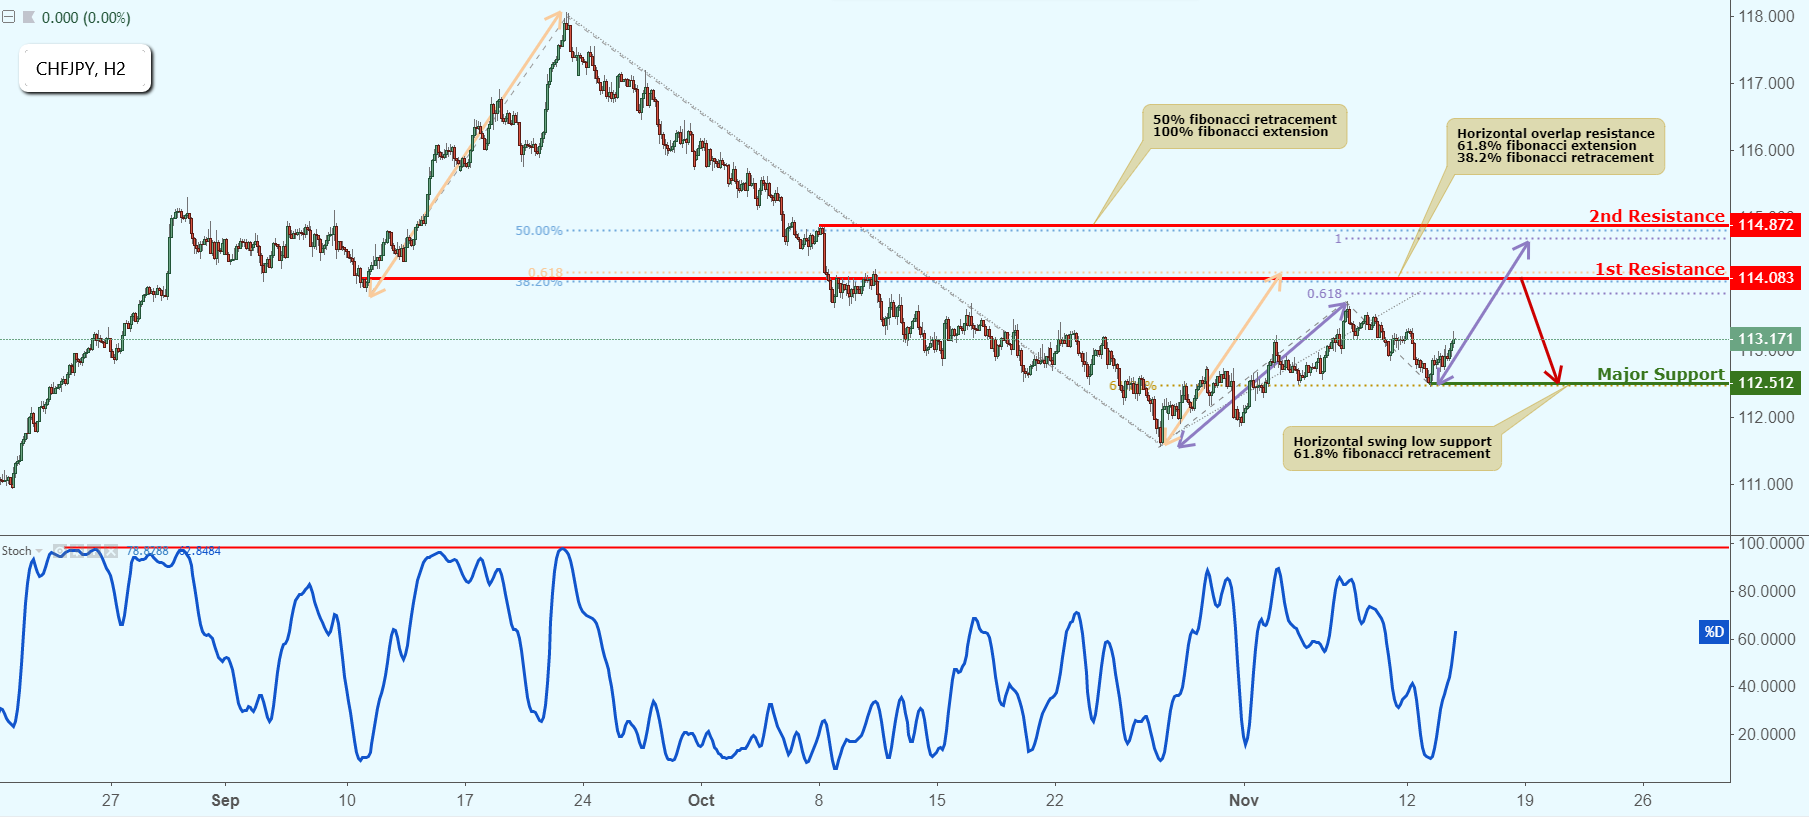Select the '50% fibonacci retracement' callout note
Screen dimensions: 1809x818
pyautogui.click(x=1244, y=126)
